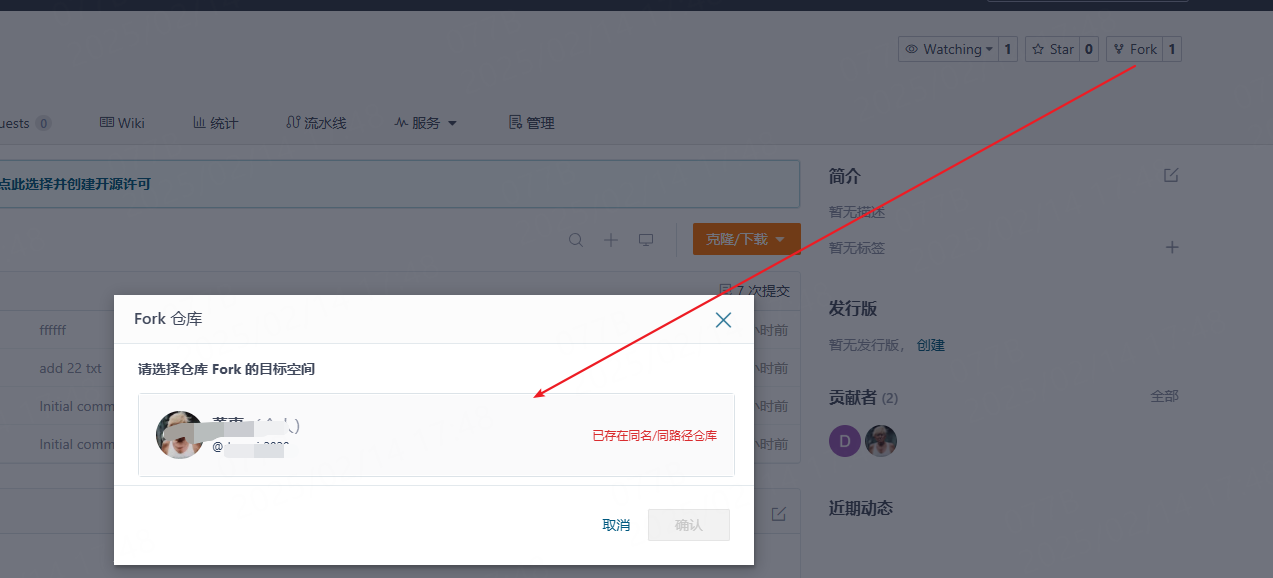Click the edit icon in lower README panel
This screenshot has height=578, width=1273.
(779, 514)
